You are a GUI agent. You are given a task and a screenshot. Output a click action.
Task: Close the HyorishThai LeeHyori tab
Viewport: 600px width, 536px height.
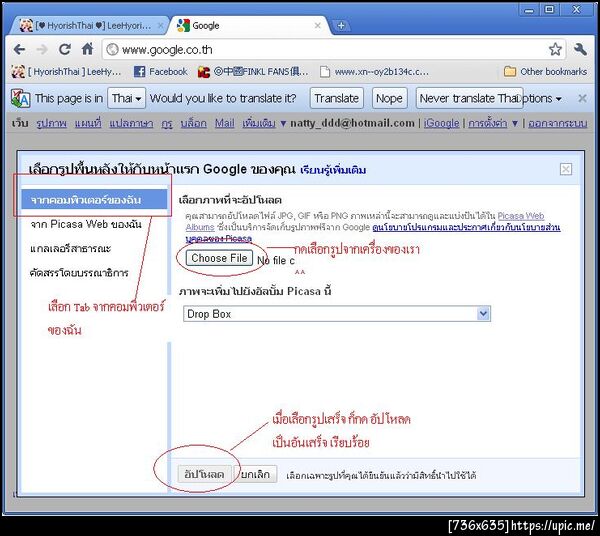[x=161, y=26]
